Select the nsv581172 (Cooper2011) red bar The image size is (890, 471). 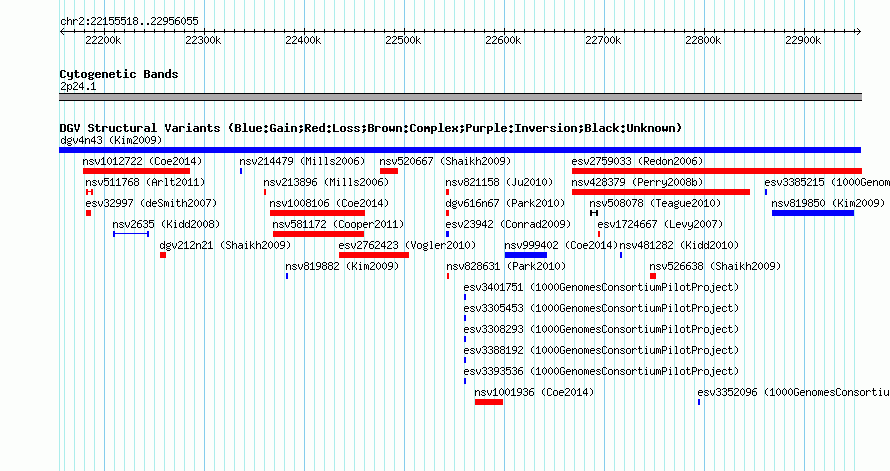click(318, 234)
